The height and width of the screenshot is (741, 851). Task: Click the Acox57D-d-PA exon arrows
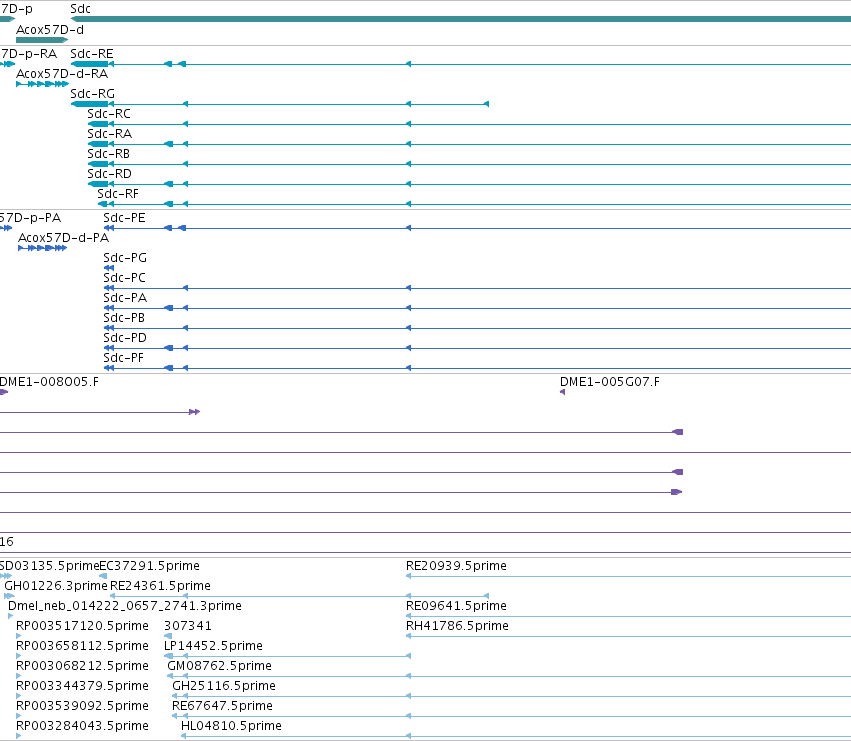(42, 248)
